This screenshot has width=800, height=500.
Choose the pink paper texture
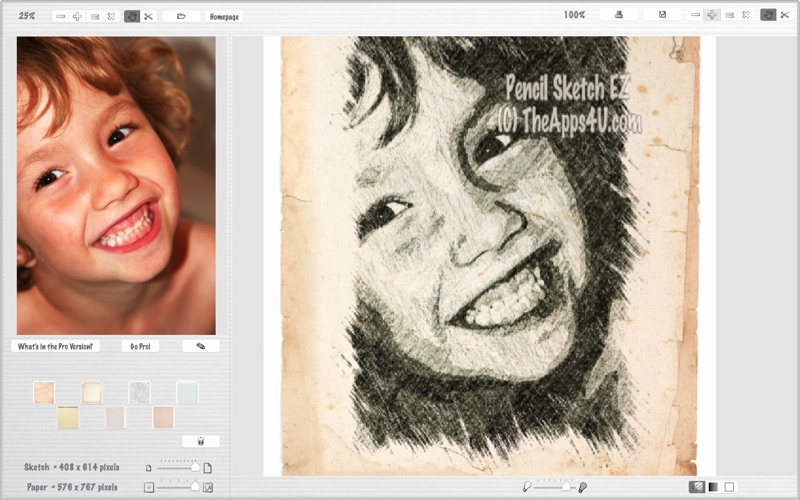pos(164,417)
